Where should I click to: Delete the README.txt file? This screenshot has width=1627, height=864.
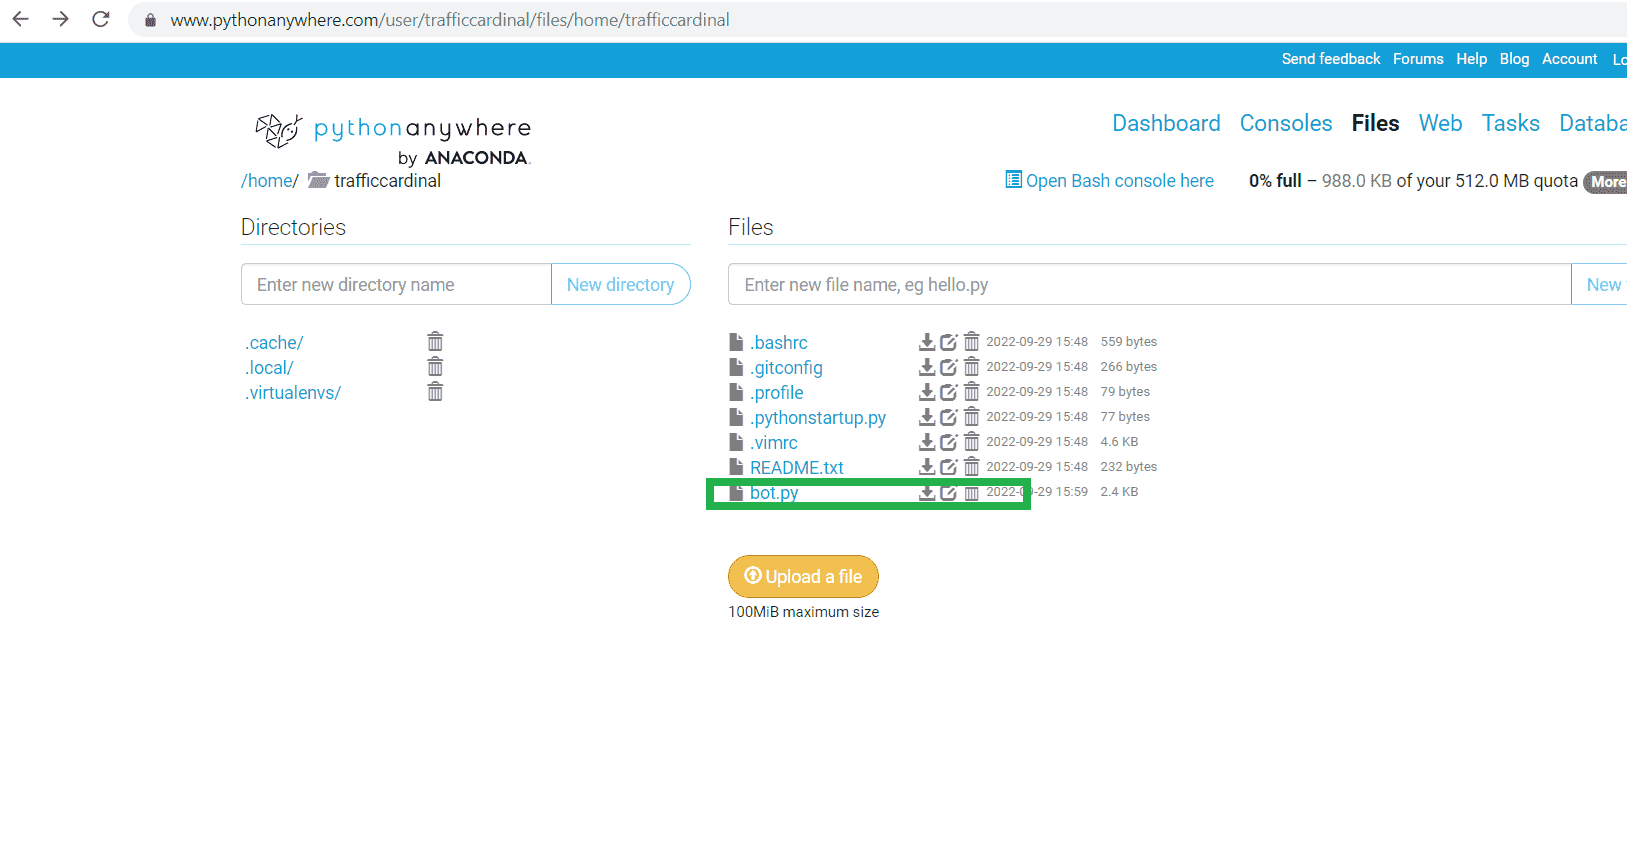coord(971,467)
